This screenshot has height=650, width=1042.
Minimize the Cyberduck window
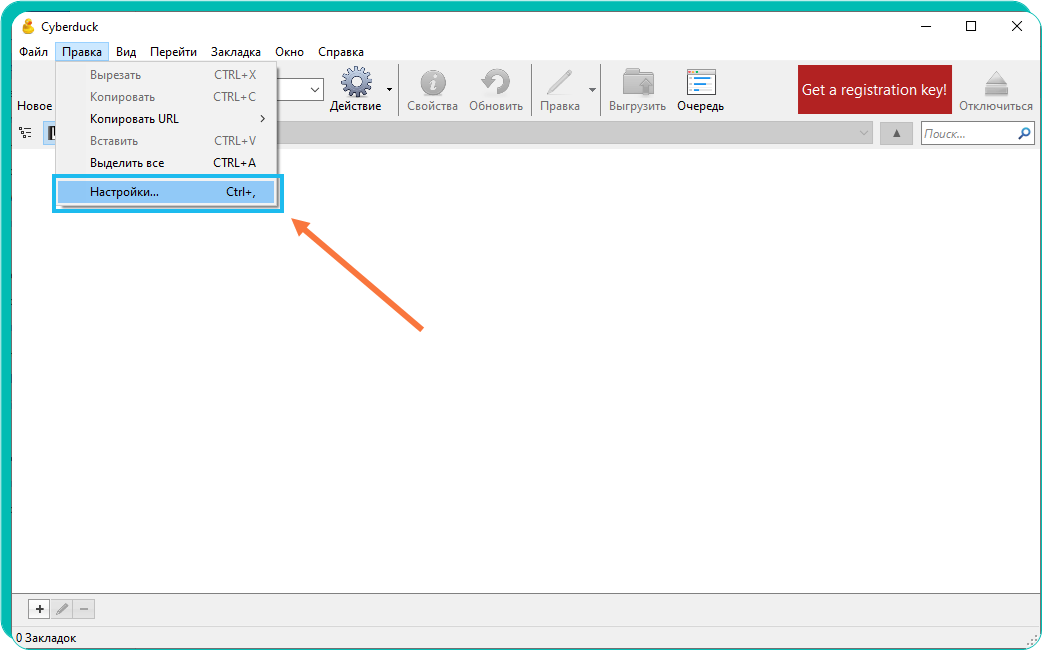pyautogui.click(x=926, y=27)
